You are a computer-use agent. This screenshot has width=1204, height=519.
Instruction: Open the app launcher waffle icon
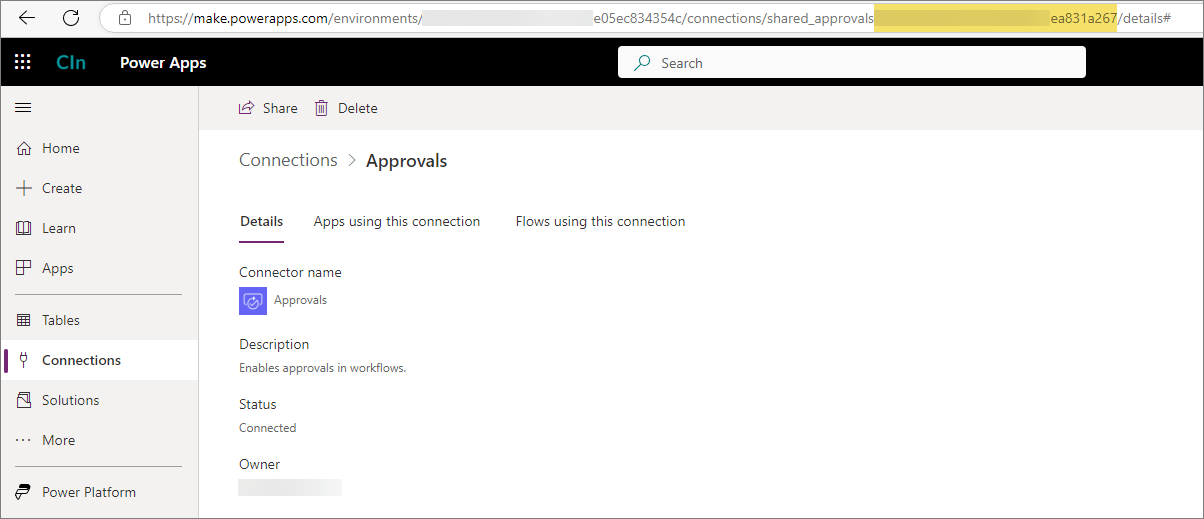(23, 62)
